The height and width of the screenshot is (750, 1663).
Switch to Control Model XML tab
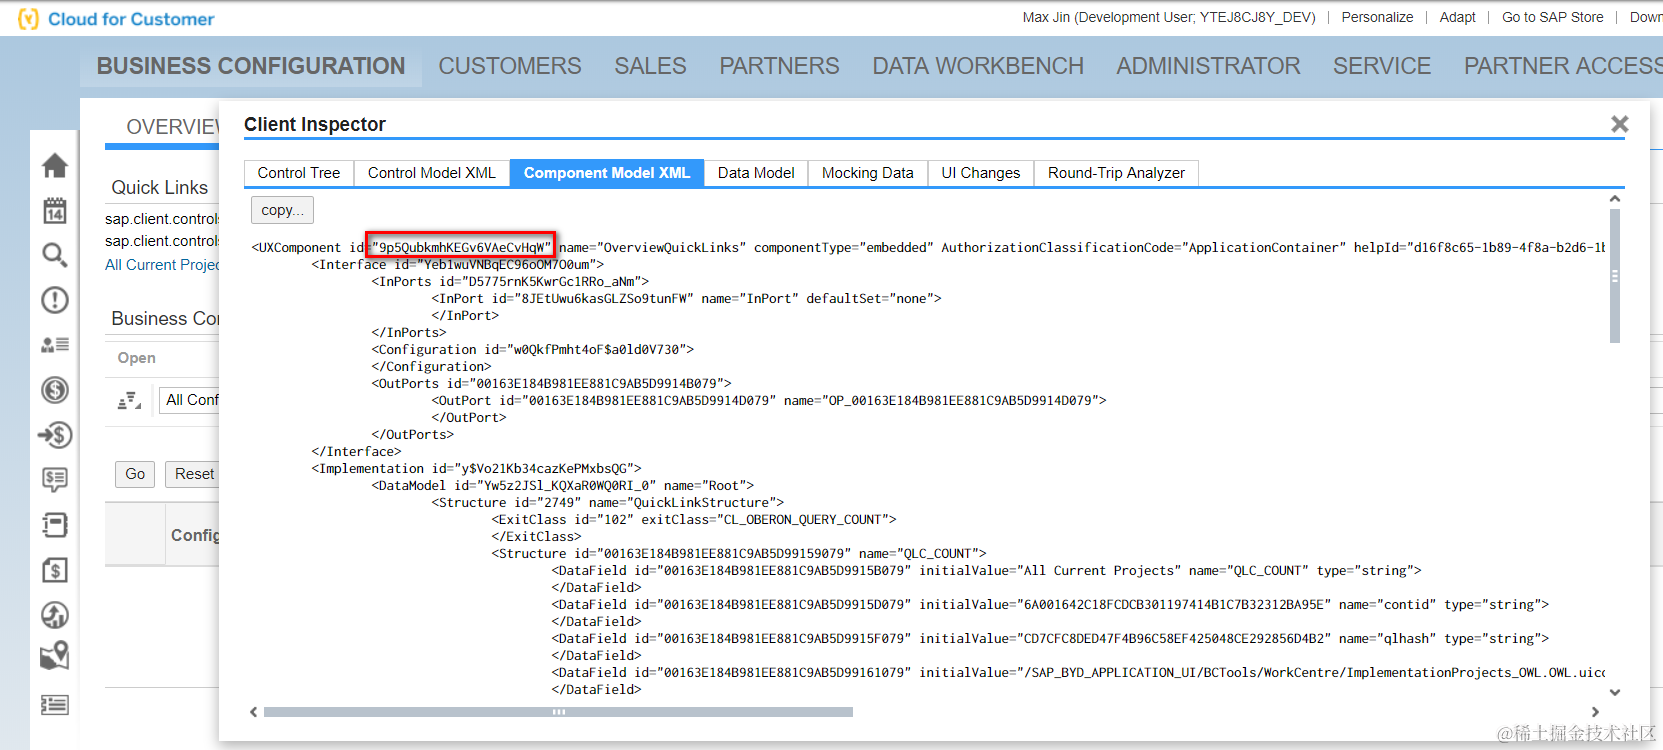(x=432, y=173)
